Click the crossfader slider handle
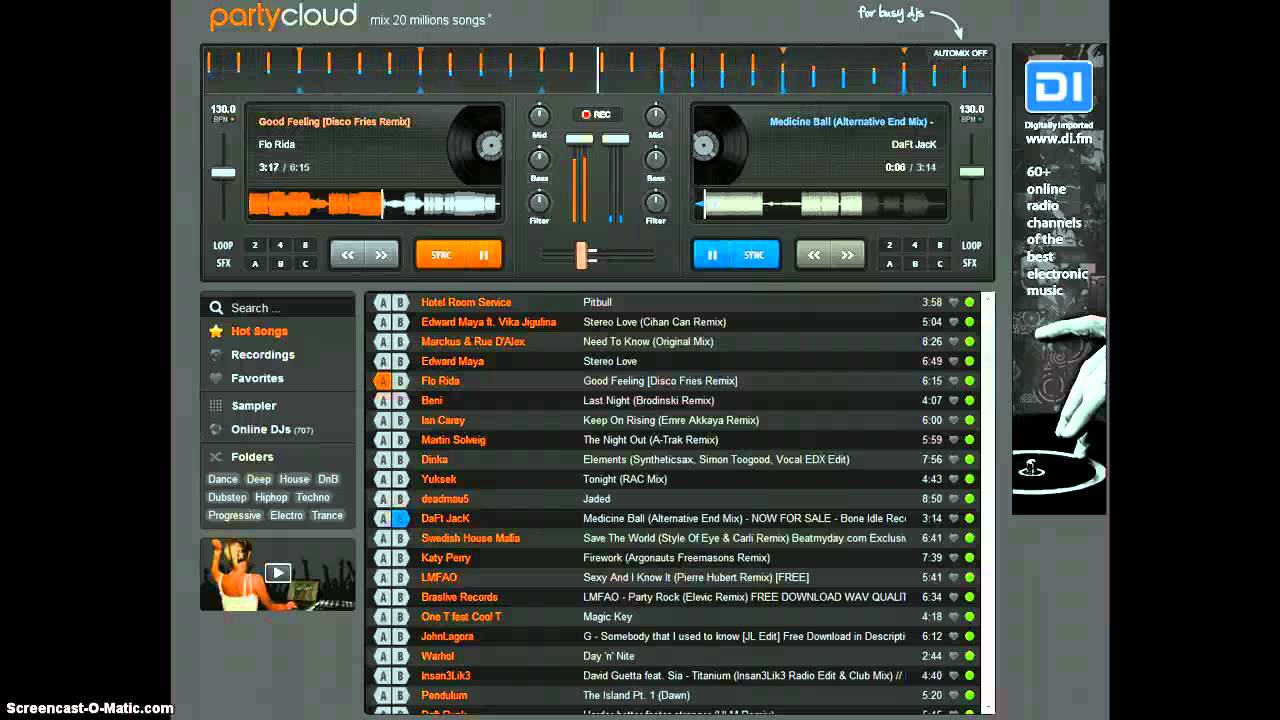Screen dimensions: 1280x720 tap(581, 255)
